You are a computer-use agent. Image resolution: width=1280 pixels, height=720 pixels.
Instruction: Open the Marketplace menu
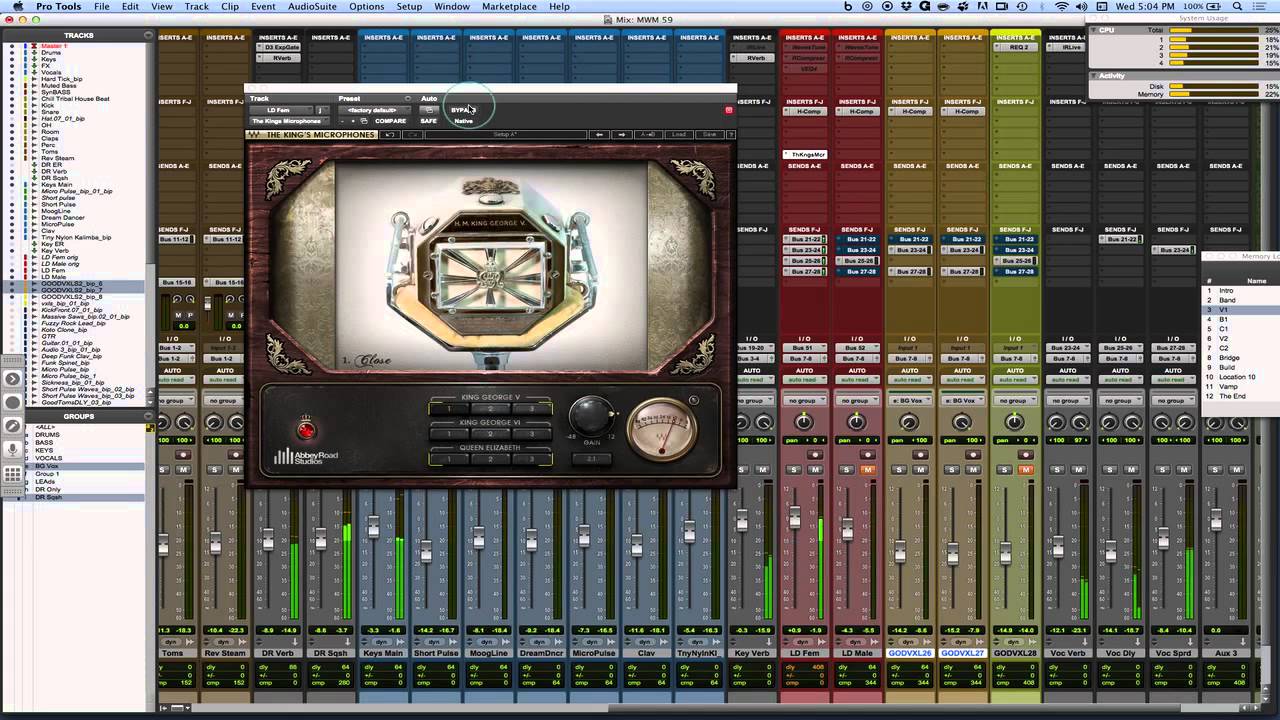point(509,7)
